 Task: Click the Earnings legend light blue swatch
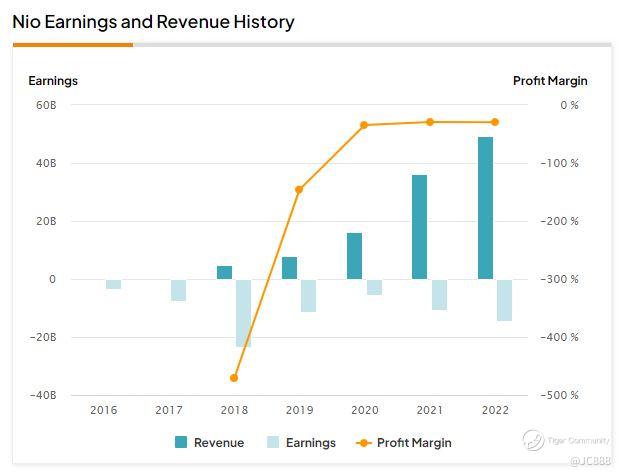(273, 442)
